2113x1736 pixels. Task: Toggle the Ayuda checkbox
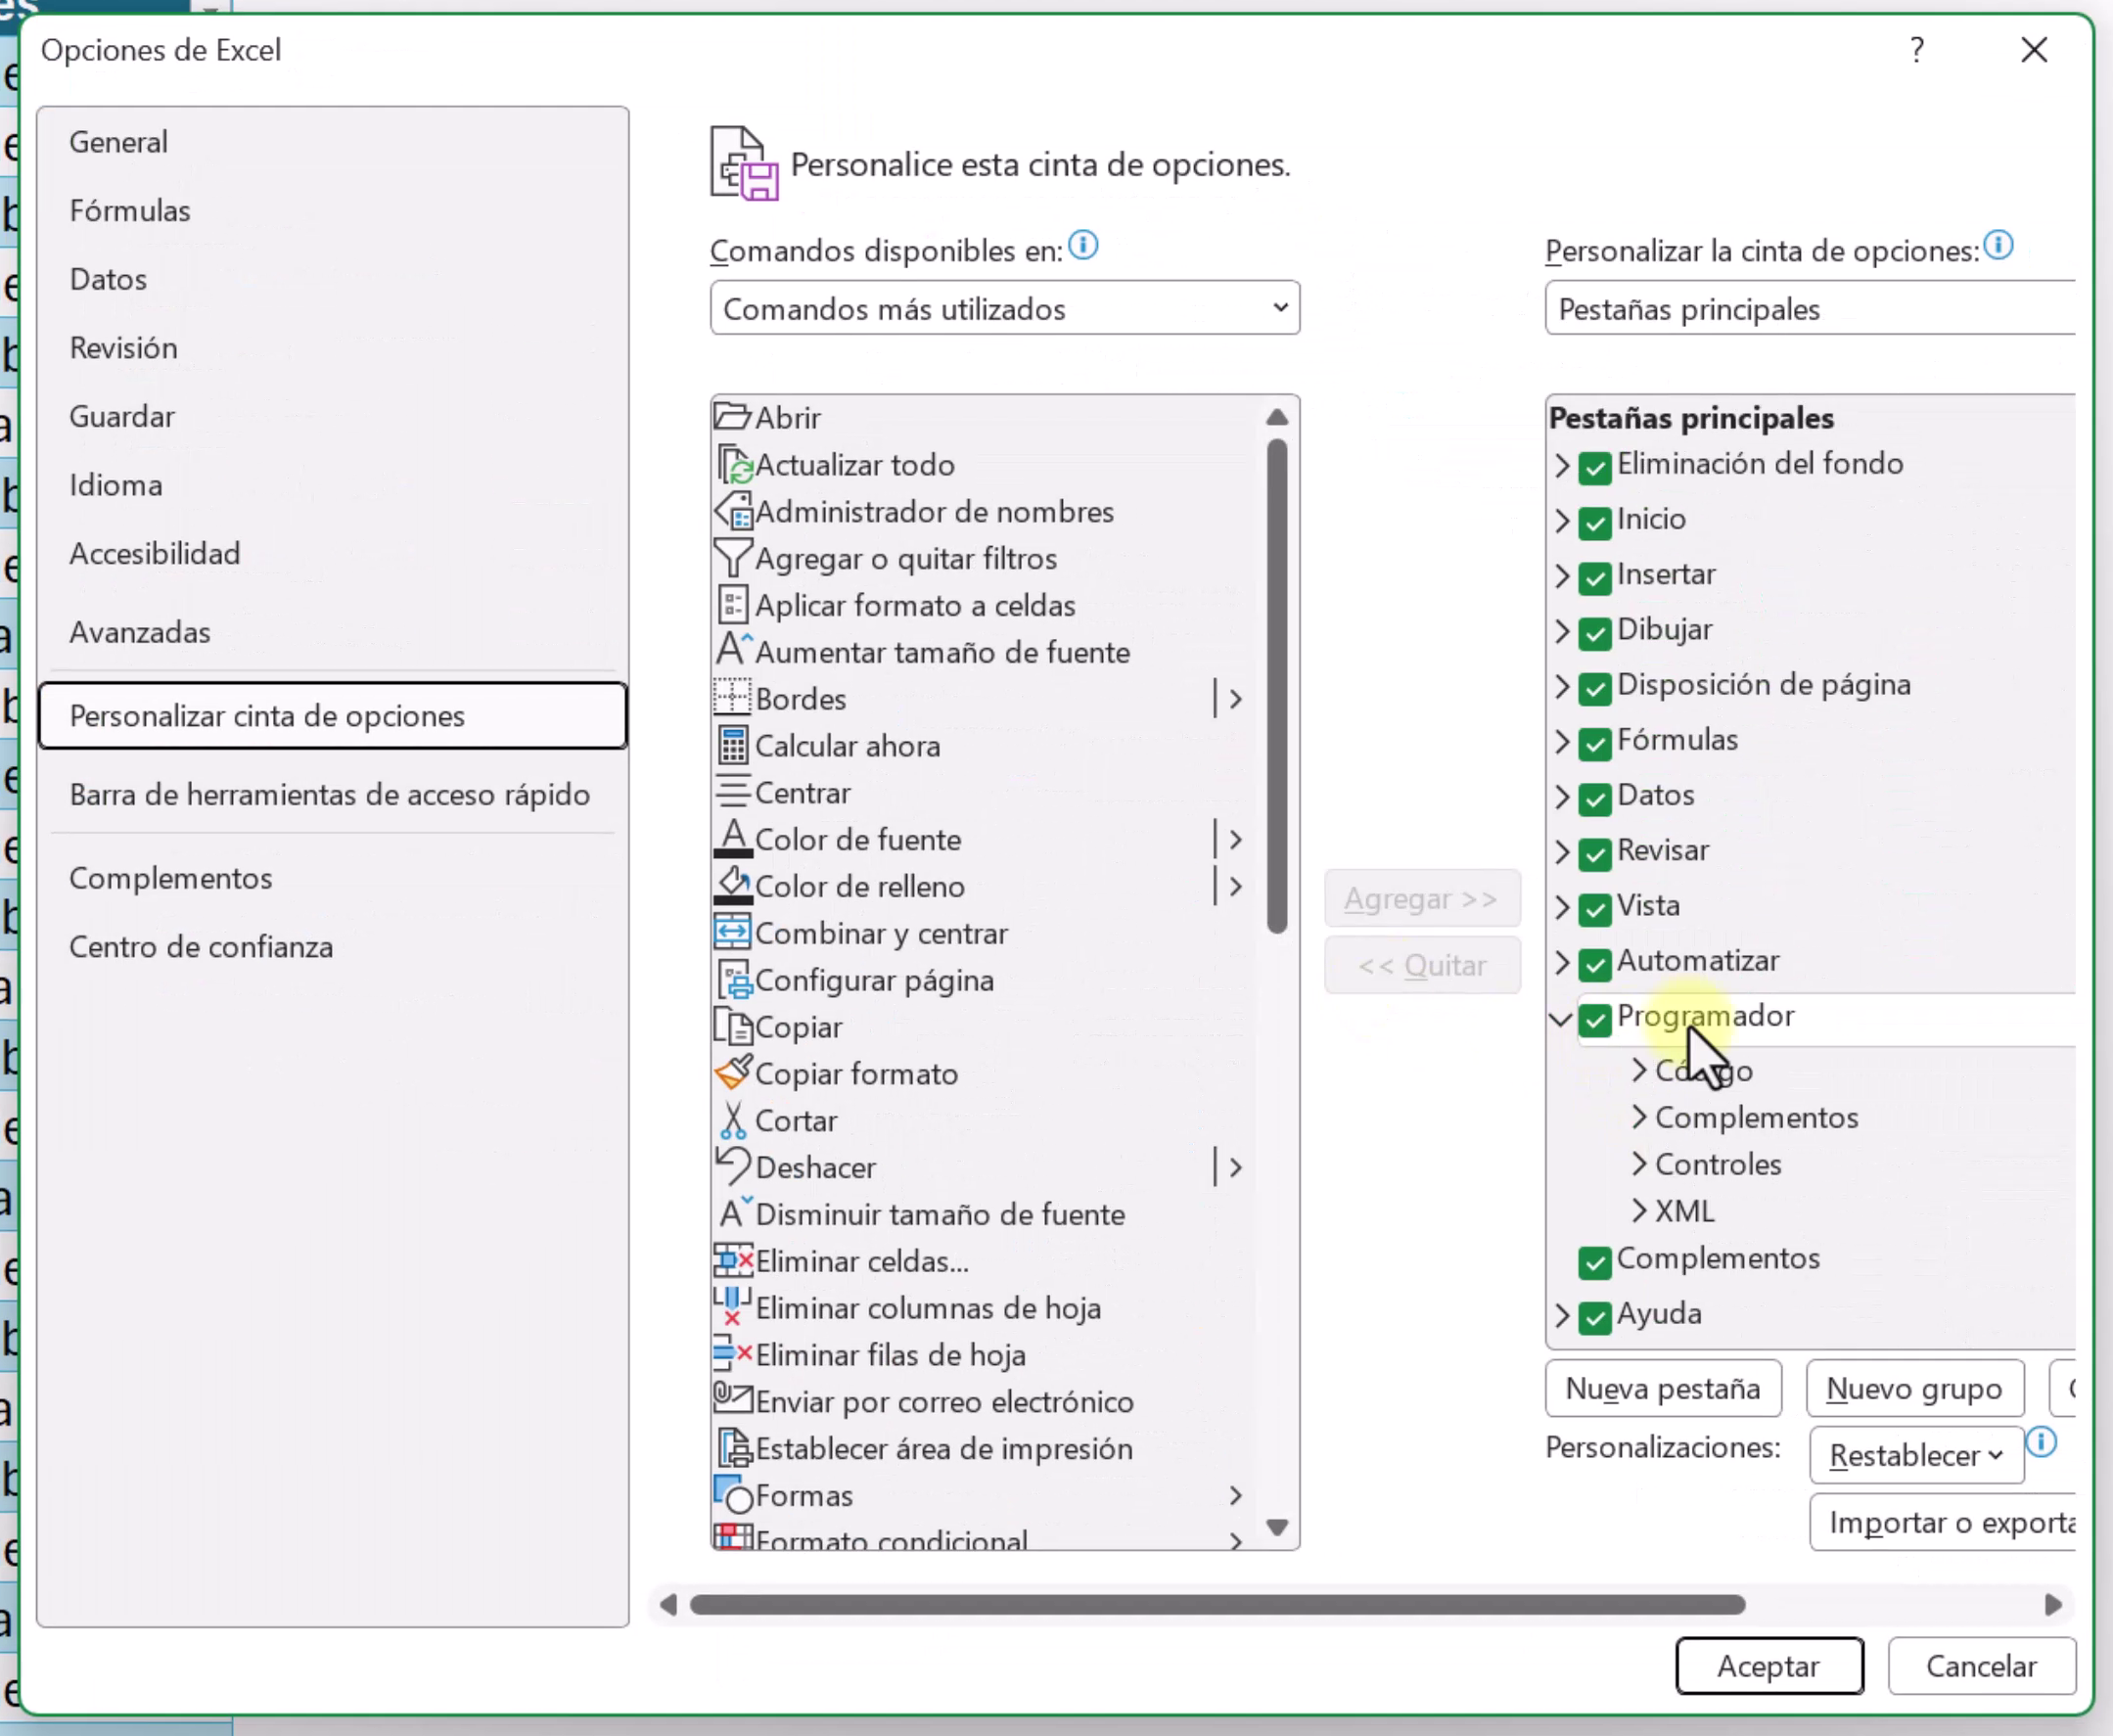(1595, 1318)
